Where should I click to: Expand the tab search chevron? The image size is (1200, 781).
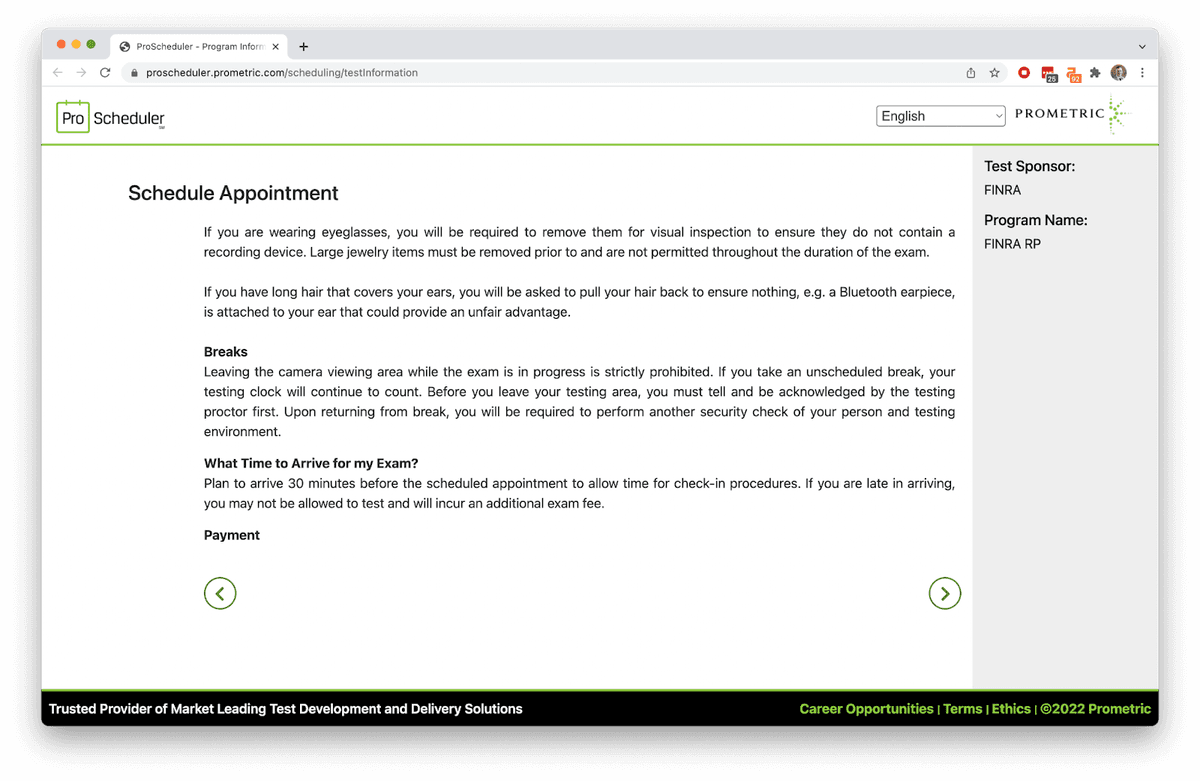pyautogui.click(x=1142, y=46)
